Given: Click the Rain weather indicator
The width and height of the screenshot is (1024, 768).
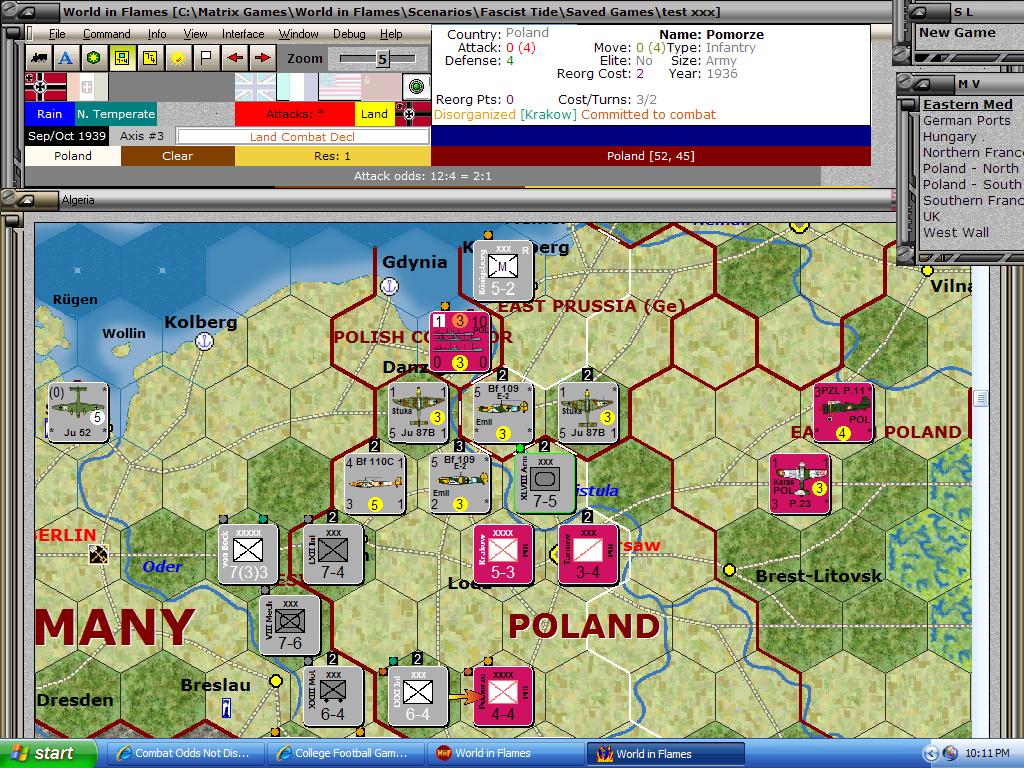Looking at the screenshot, I should (x=49, y=114).
